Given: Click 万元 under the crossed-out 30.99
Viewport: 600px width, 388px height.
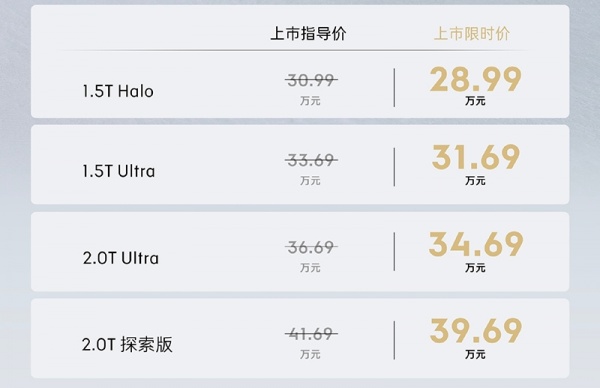Looking at the screenshot, I should click(x=310, y=101).
